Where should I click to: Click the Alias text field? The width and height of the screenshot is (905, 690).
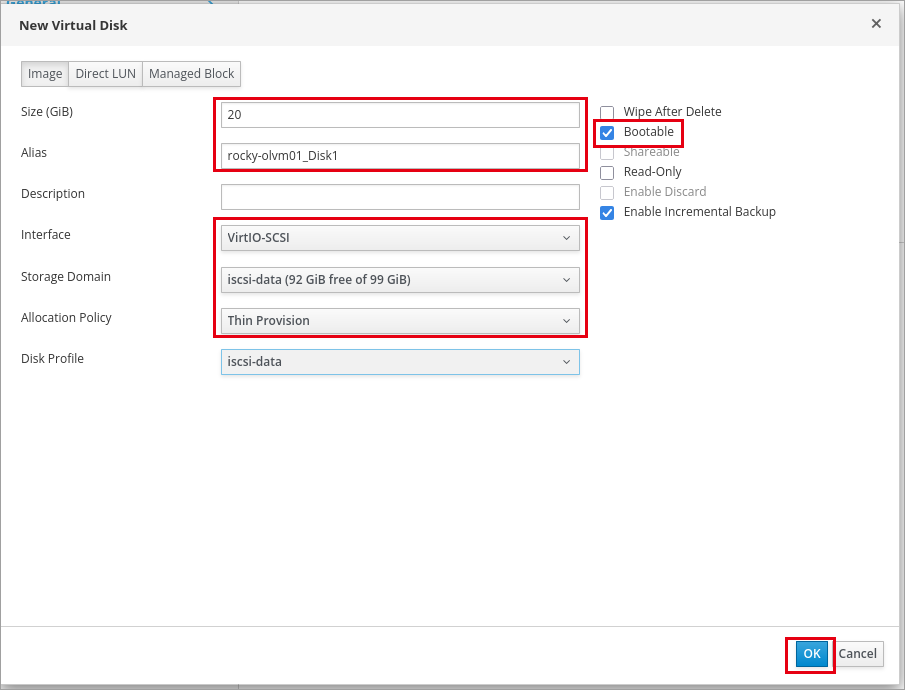400,156
